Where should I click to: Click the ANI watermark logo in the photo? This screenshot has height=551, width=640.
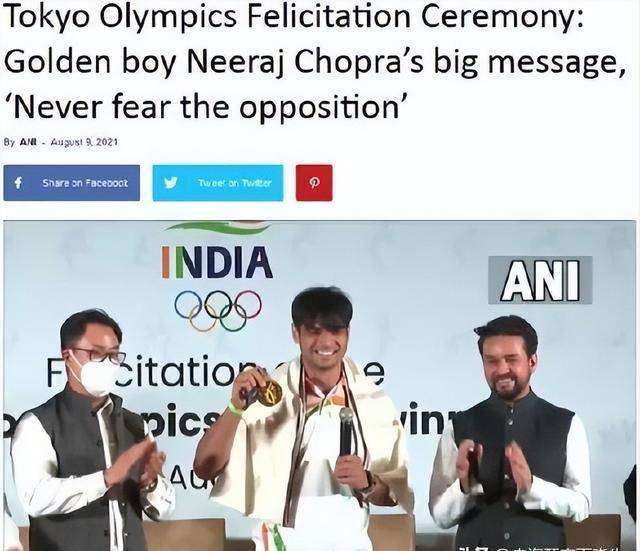(x=540, y=280)
